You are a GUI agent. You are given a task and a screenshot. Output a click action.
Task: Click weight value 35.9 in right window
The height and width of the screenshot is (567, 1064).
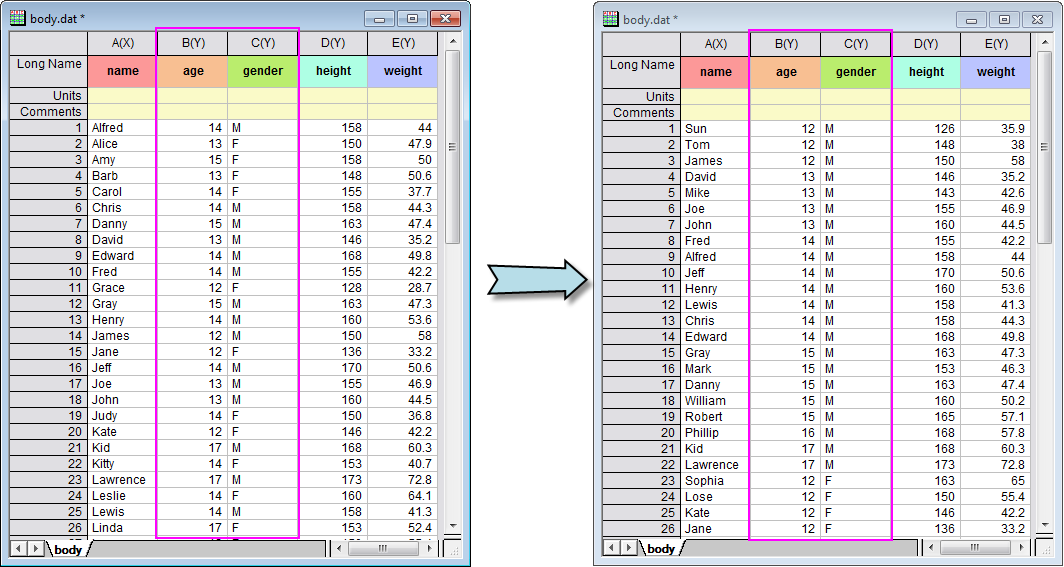click(995, 129)
